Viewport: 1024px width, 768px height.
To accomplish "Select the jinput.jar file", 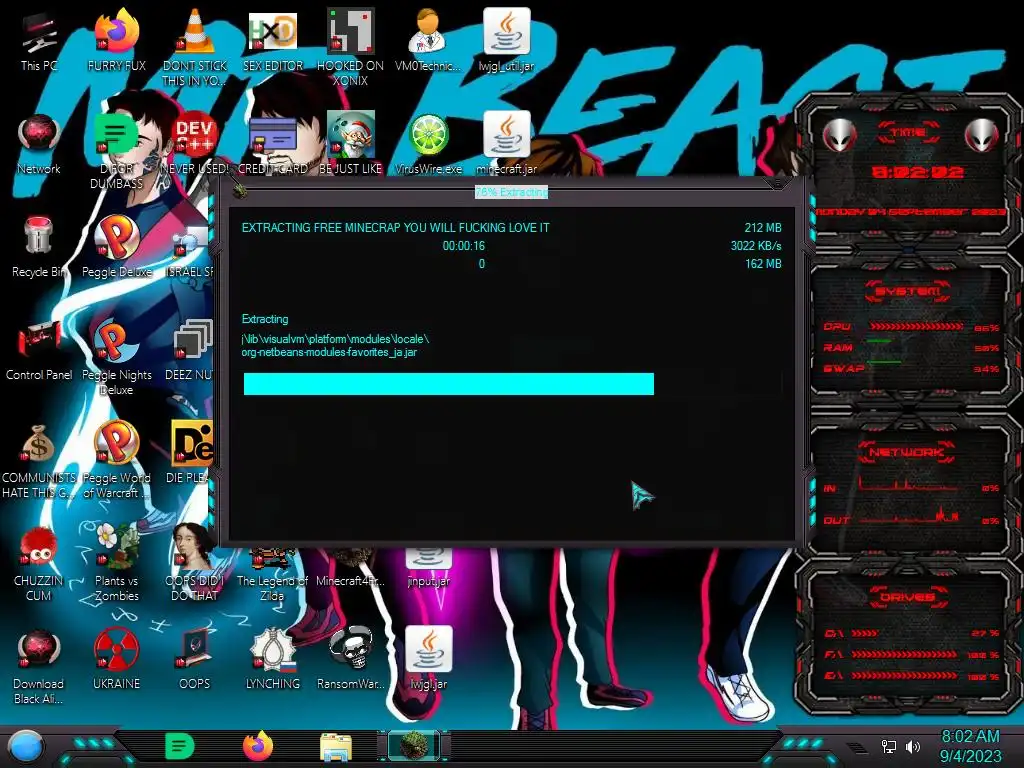I will 428,568.
